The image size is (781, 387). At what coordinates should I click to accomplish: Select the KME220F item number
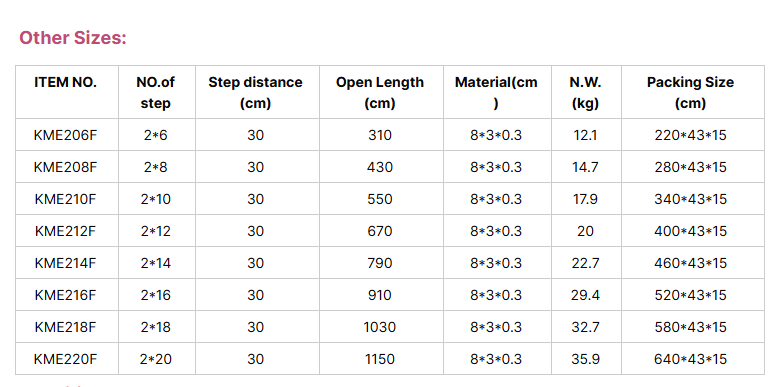[65, 359]
